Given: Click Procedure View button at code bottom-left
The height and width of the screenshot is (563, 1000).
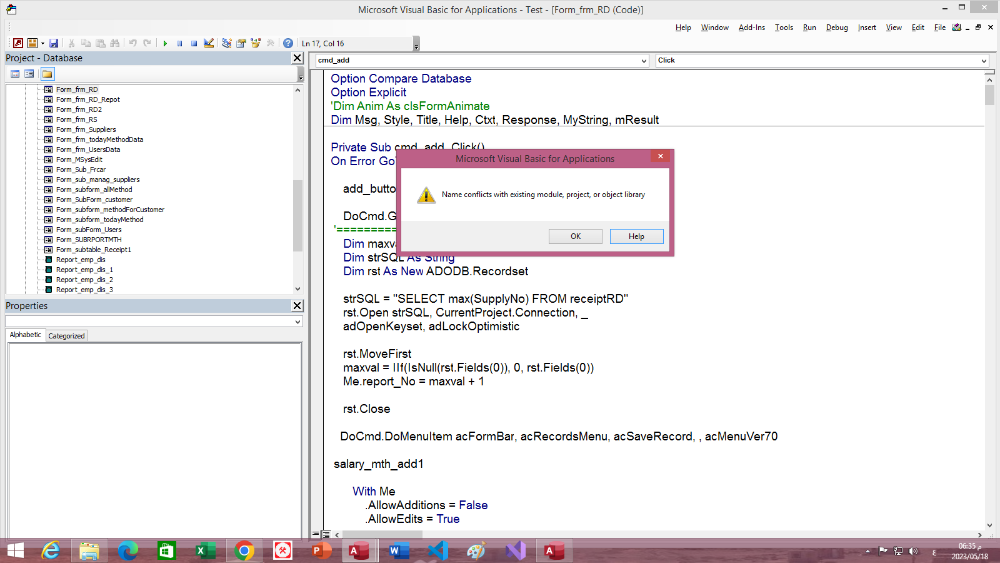Looking at the screenshot, I should tap(316, 534).
